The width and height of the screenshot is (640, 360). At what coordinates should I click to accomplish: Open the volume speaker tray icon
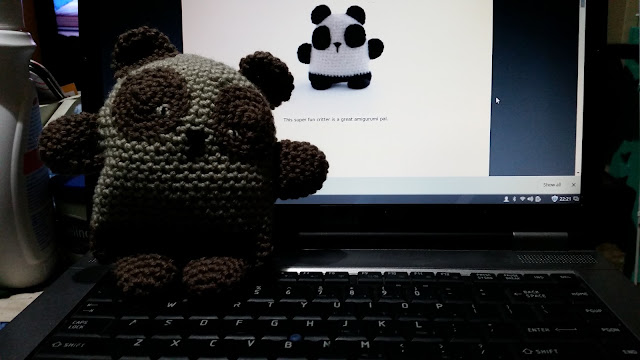click(530, 199)
